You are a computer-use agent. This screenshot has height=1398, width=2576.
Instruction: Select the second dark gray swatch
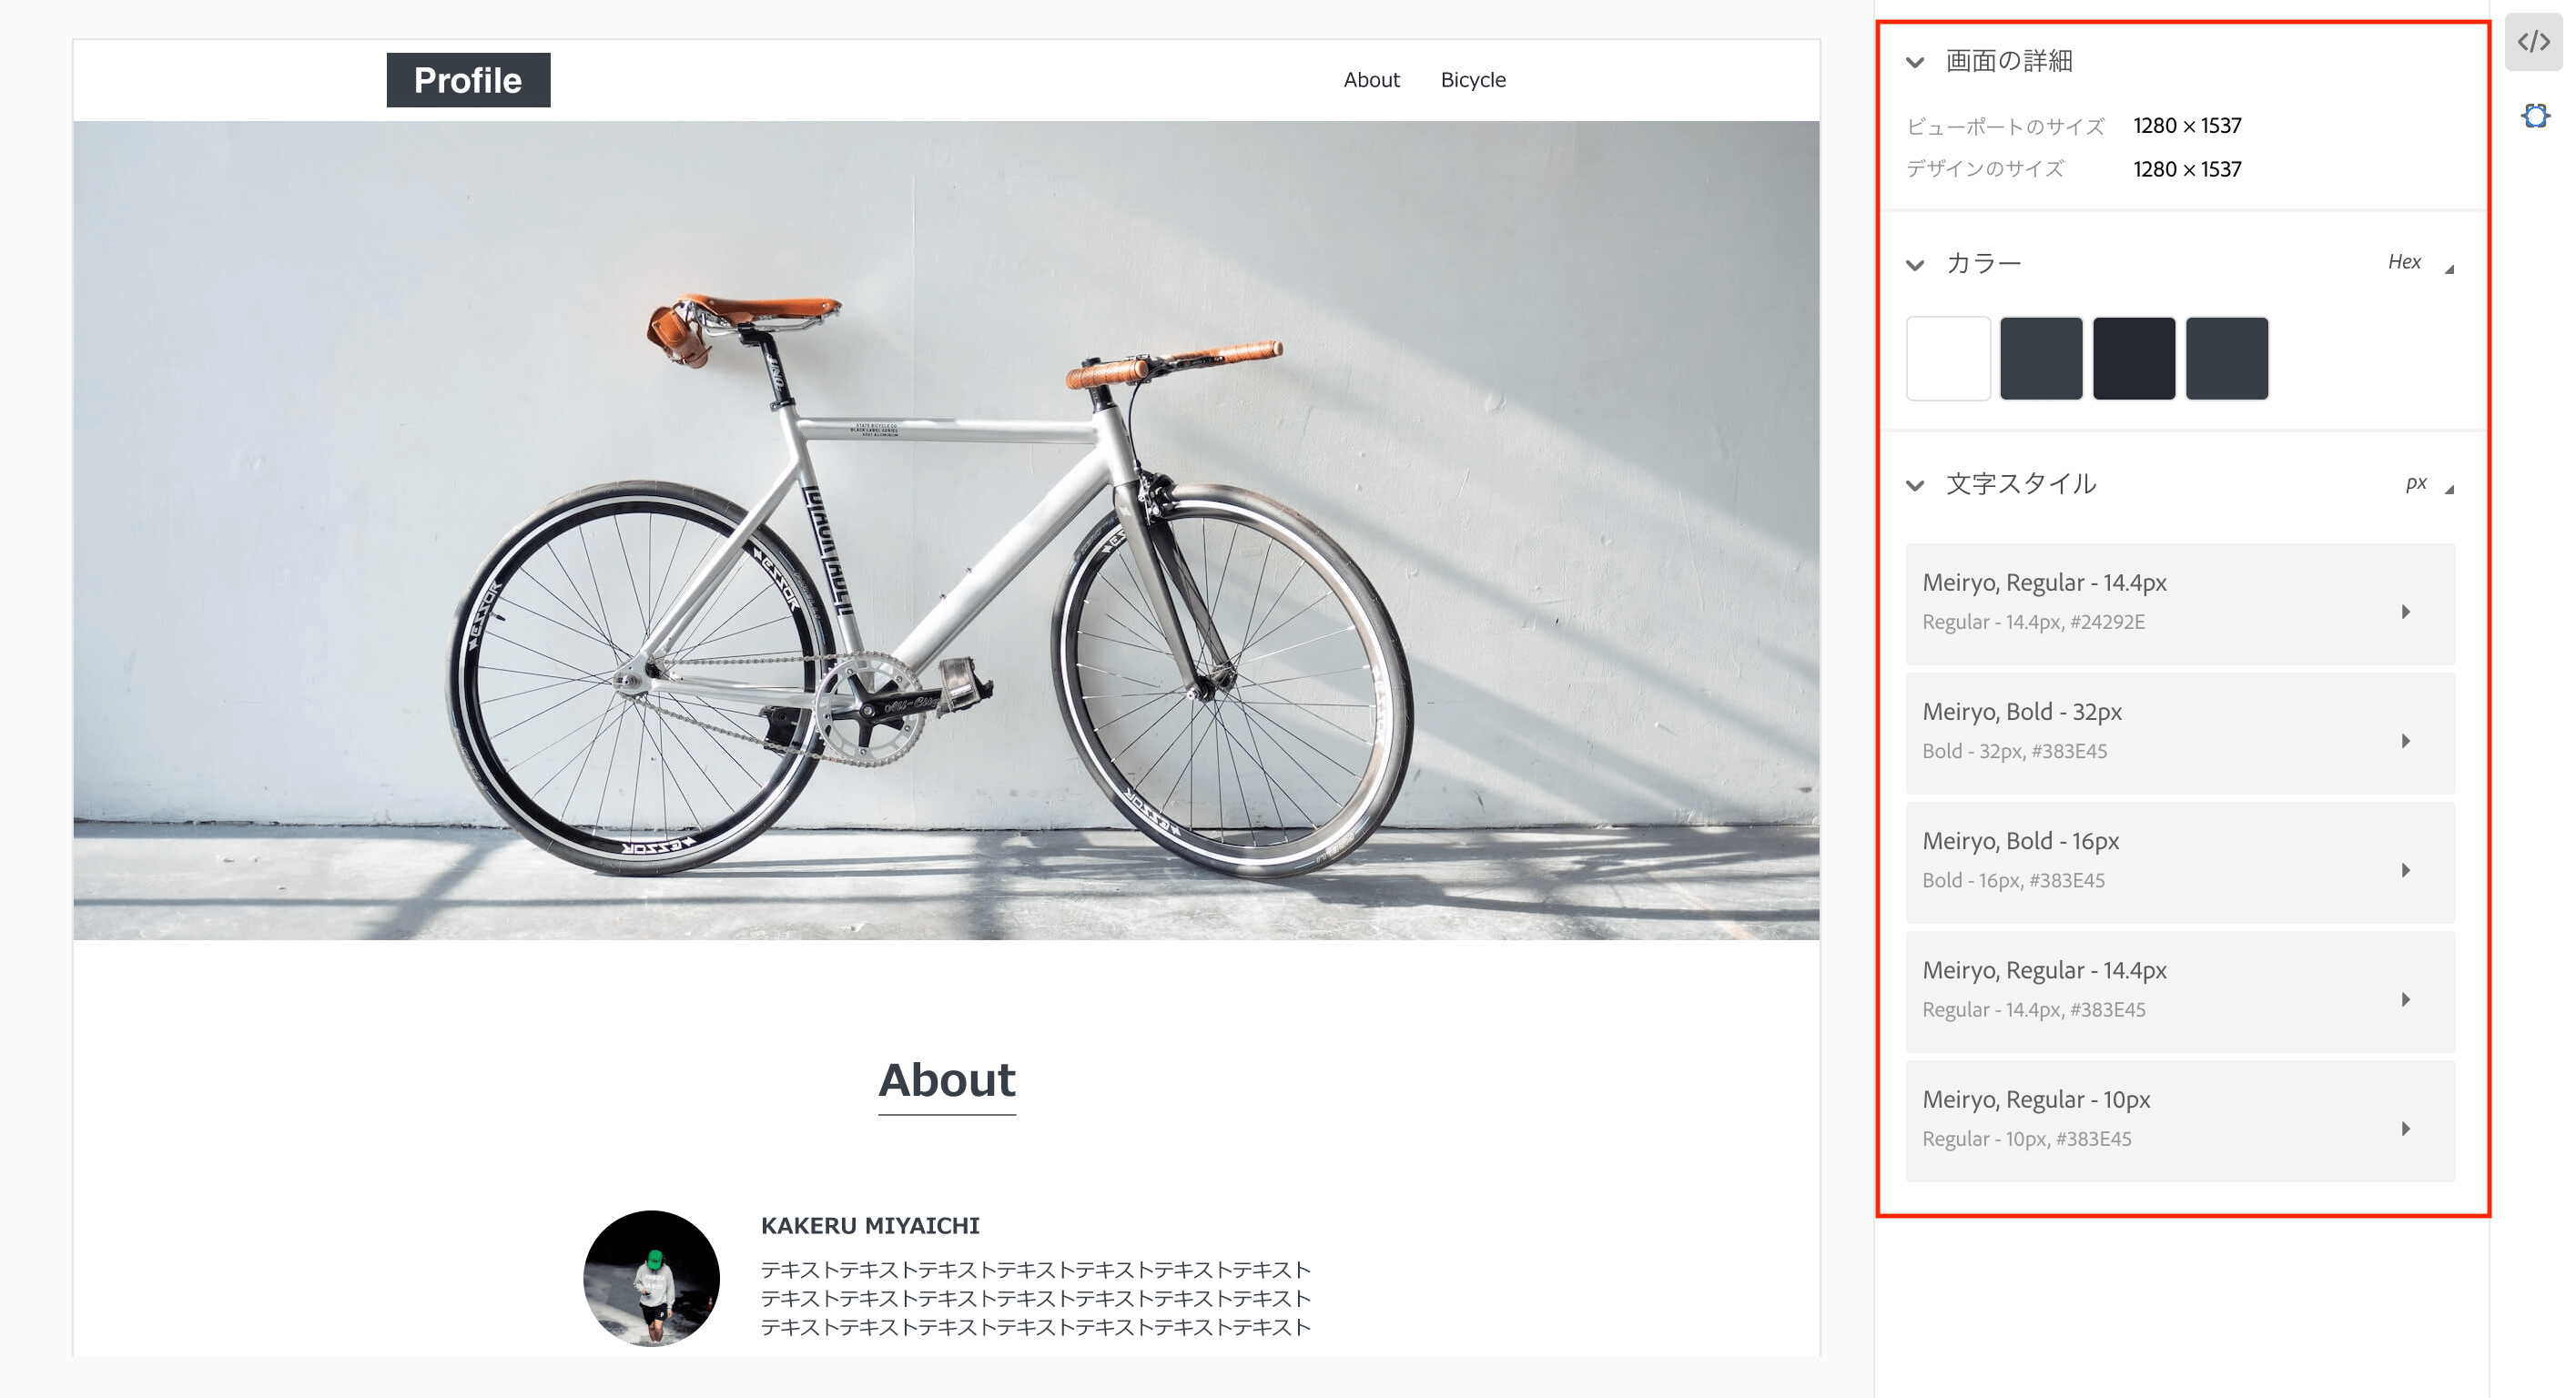point(2041,358)
